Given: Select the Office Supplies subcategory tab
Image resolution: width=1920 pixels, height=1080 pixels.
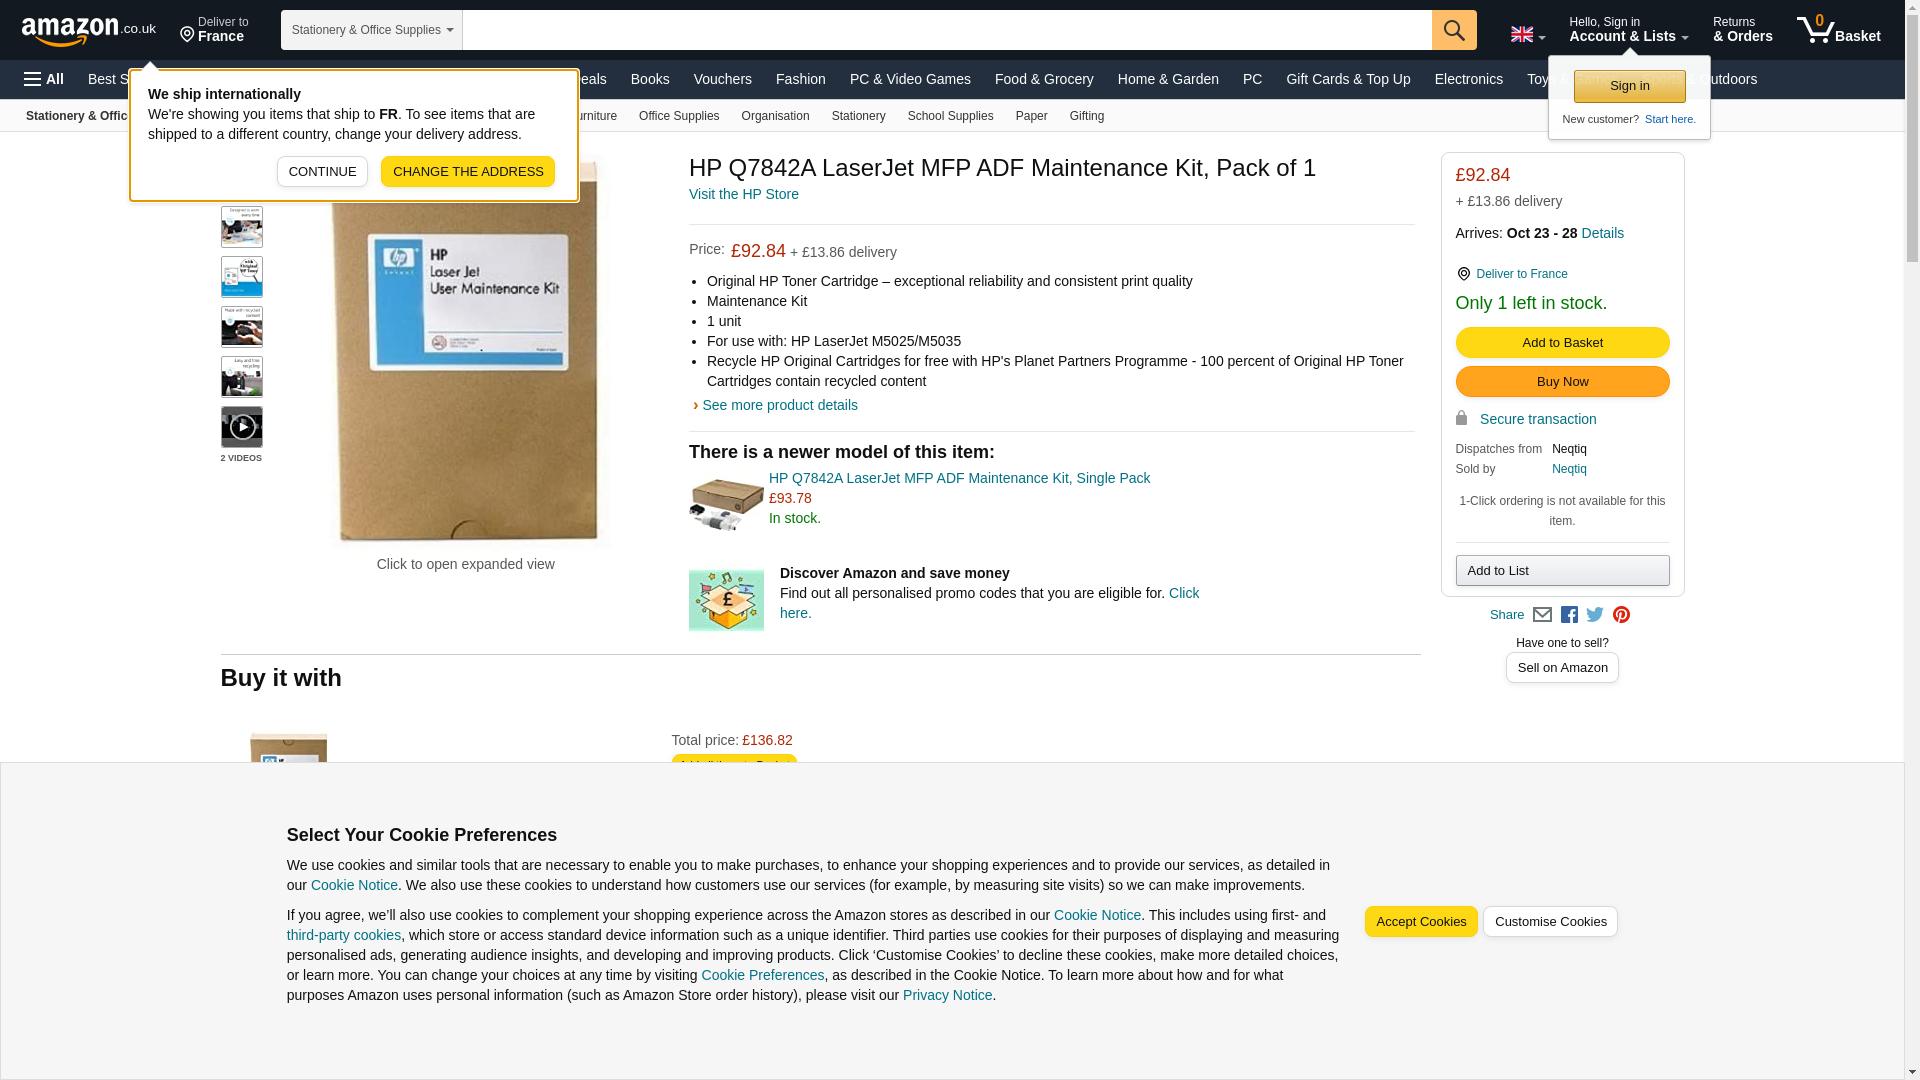Looking at the screenshot, I should [x=678, y=116].
